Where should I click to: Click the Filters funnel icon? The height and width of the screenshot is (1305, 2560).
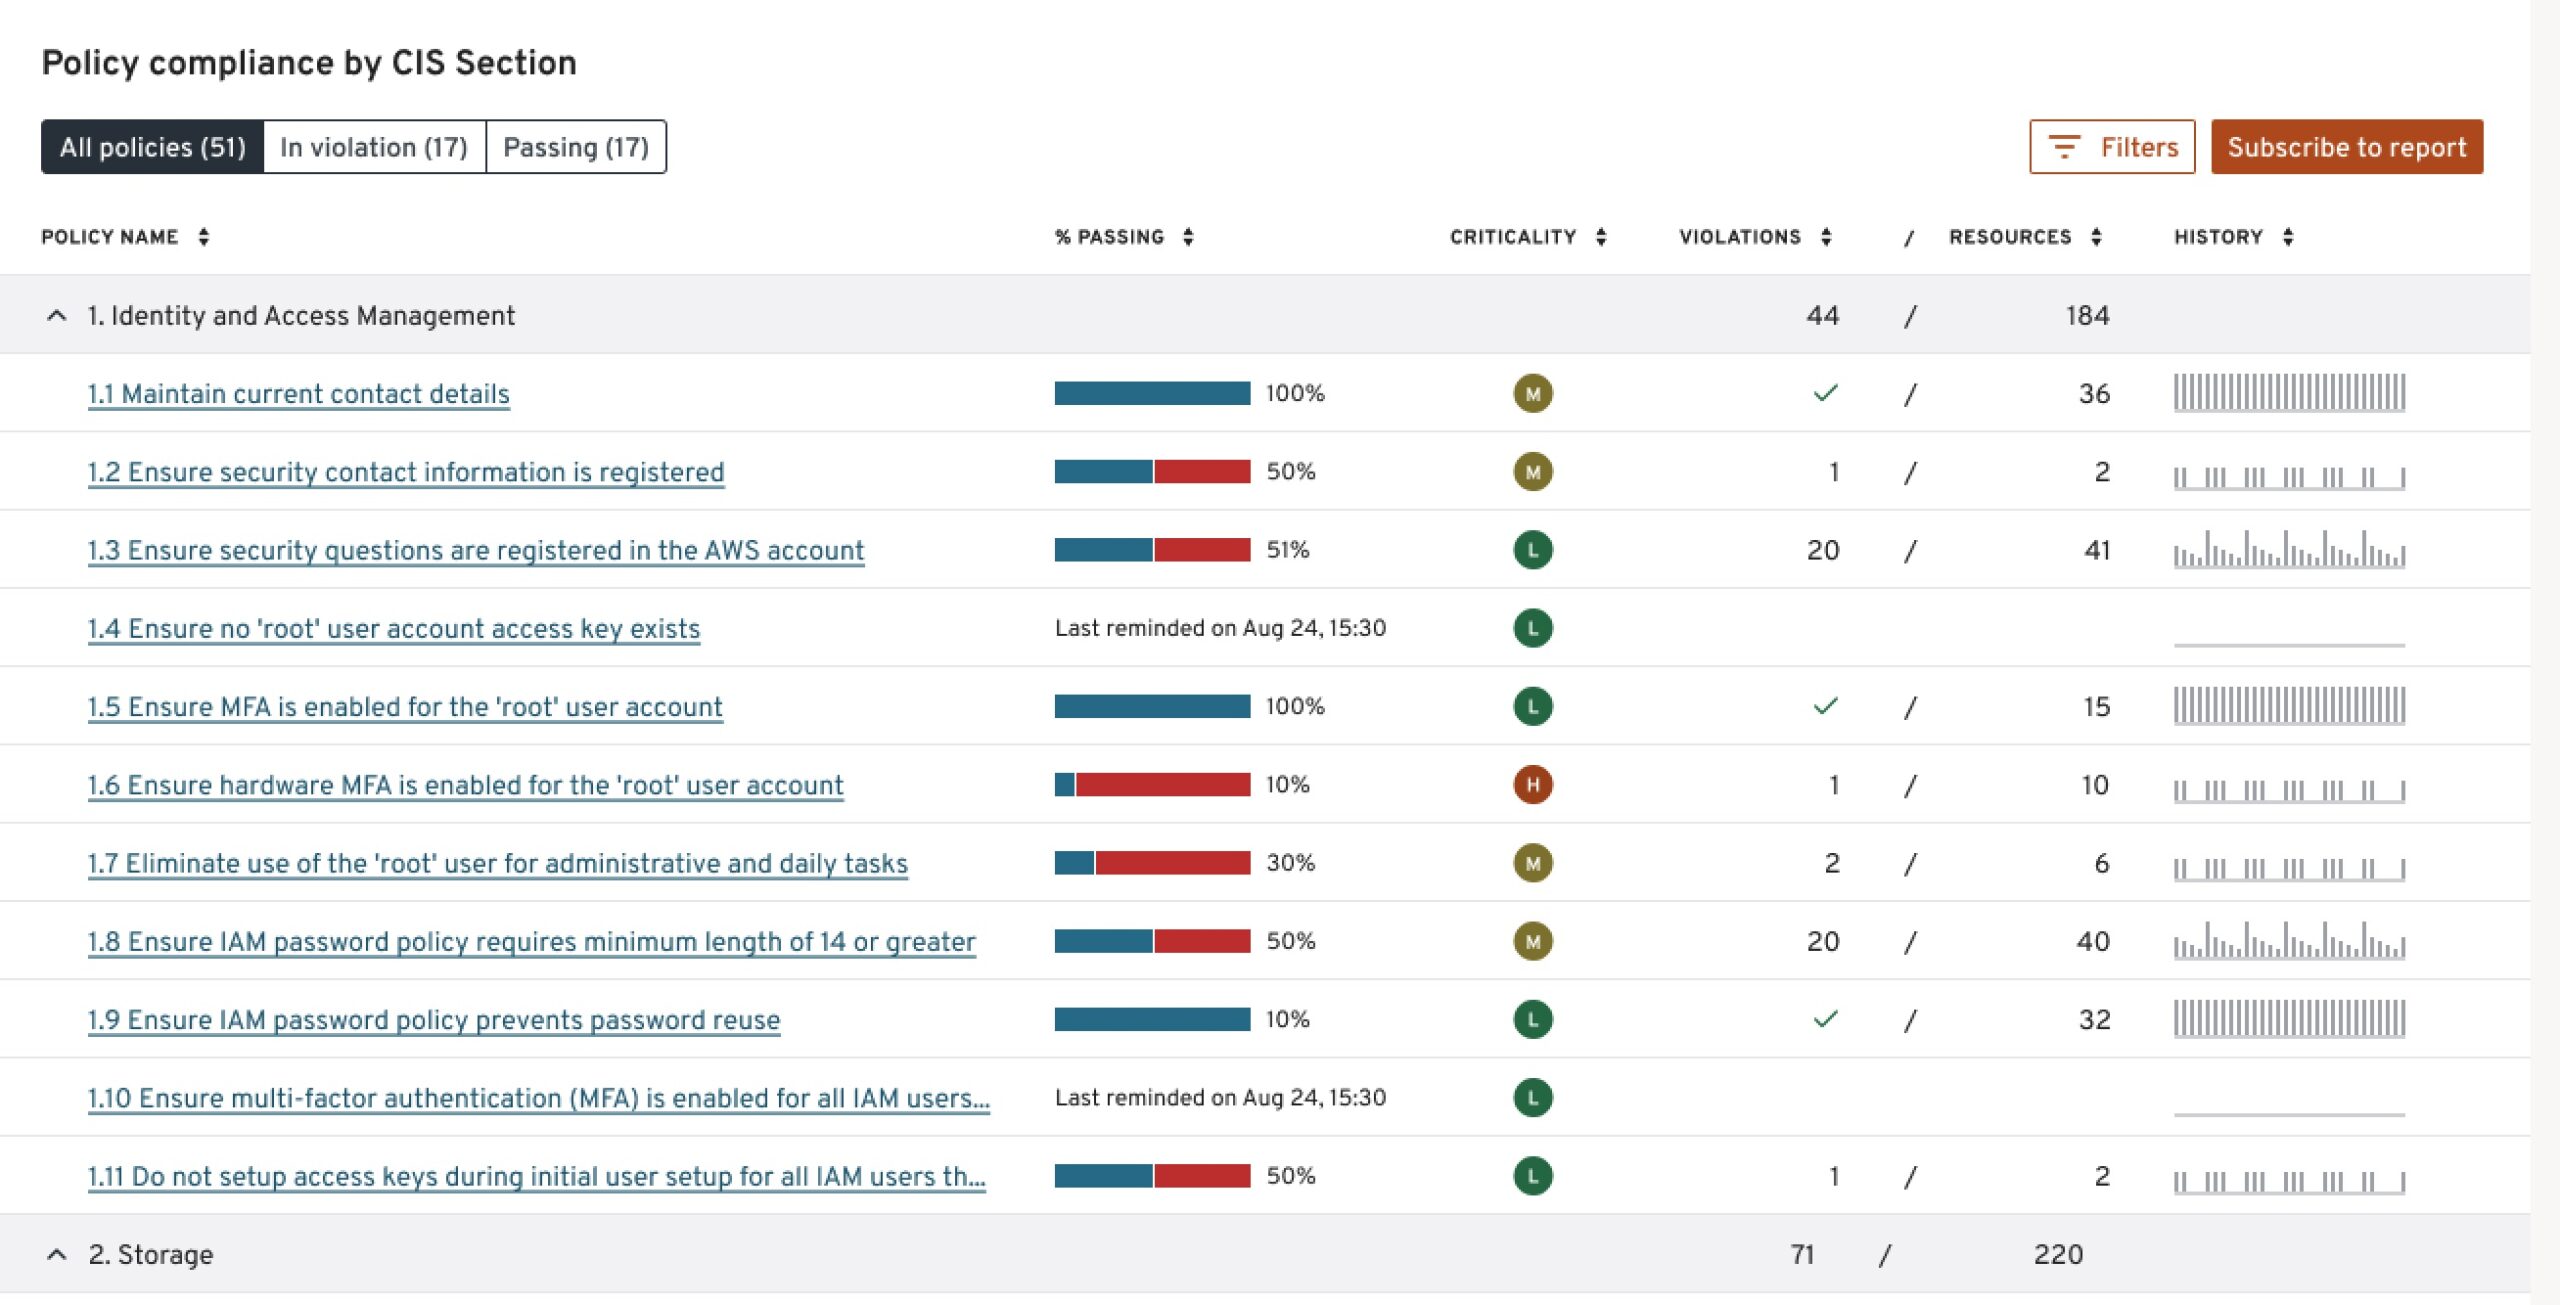click(x=2064, y=147)
